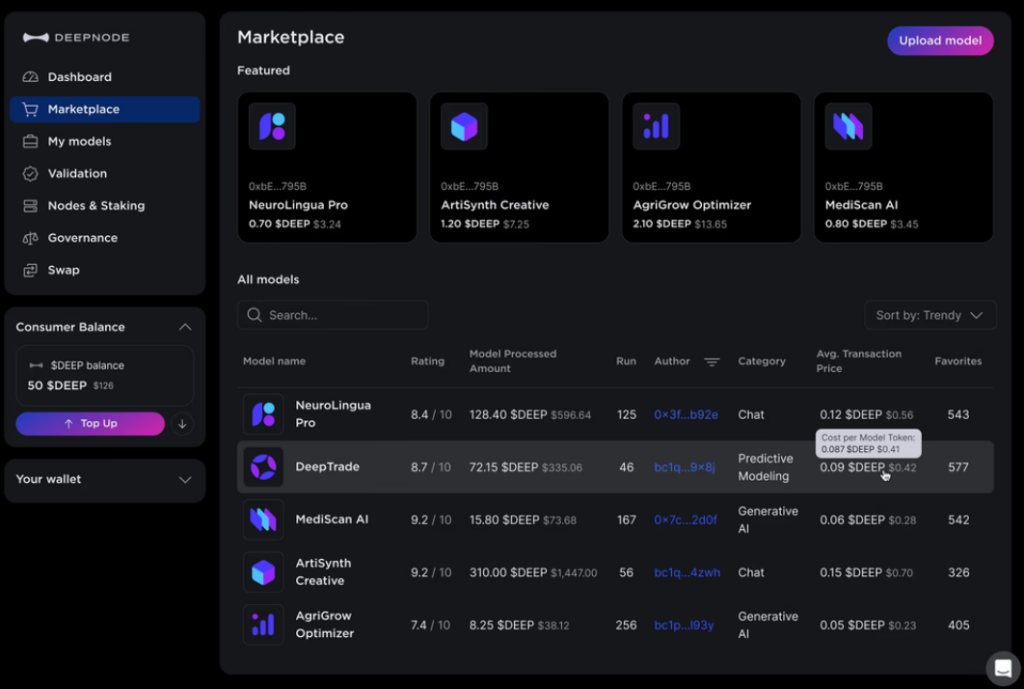Open the Swap page in the sidebar

(x=63, y=270)
